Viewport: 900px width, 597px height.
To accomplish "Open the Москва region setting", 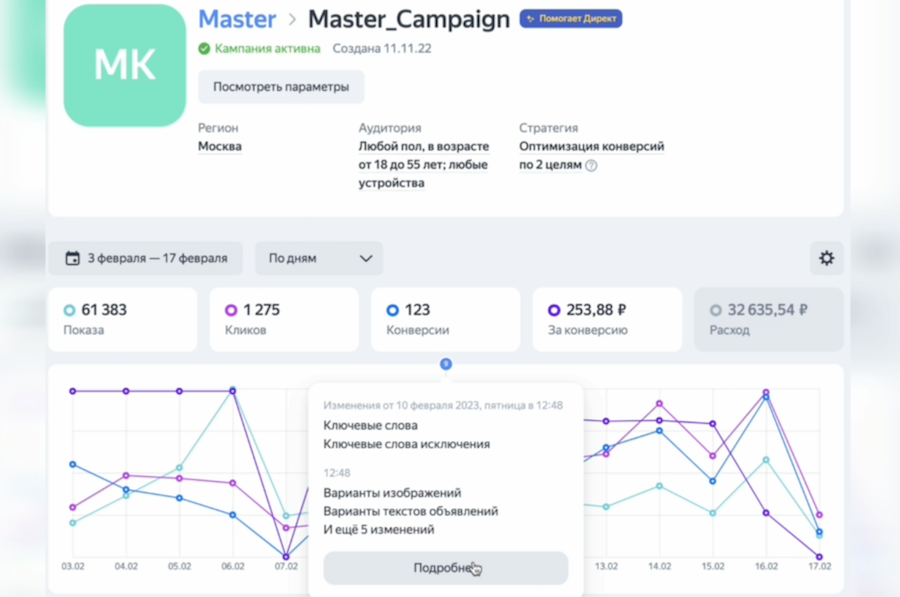I will pos(219,147).
